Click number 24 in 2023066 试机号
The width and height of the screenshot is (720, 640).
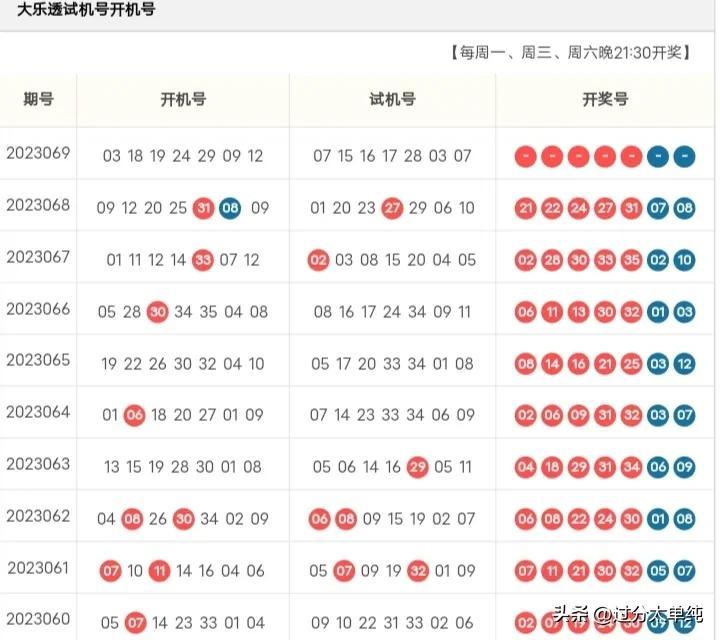pyautogui.click(x=392, y=312)
